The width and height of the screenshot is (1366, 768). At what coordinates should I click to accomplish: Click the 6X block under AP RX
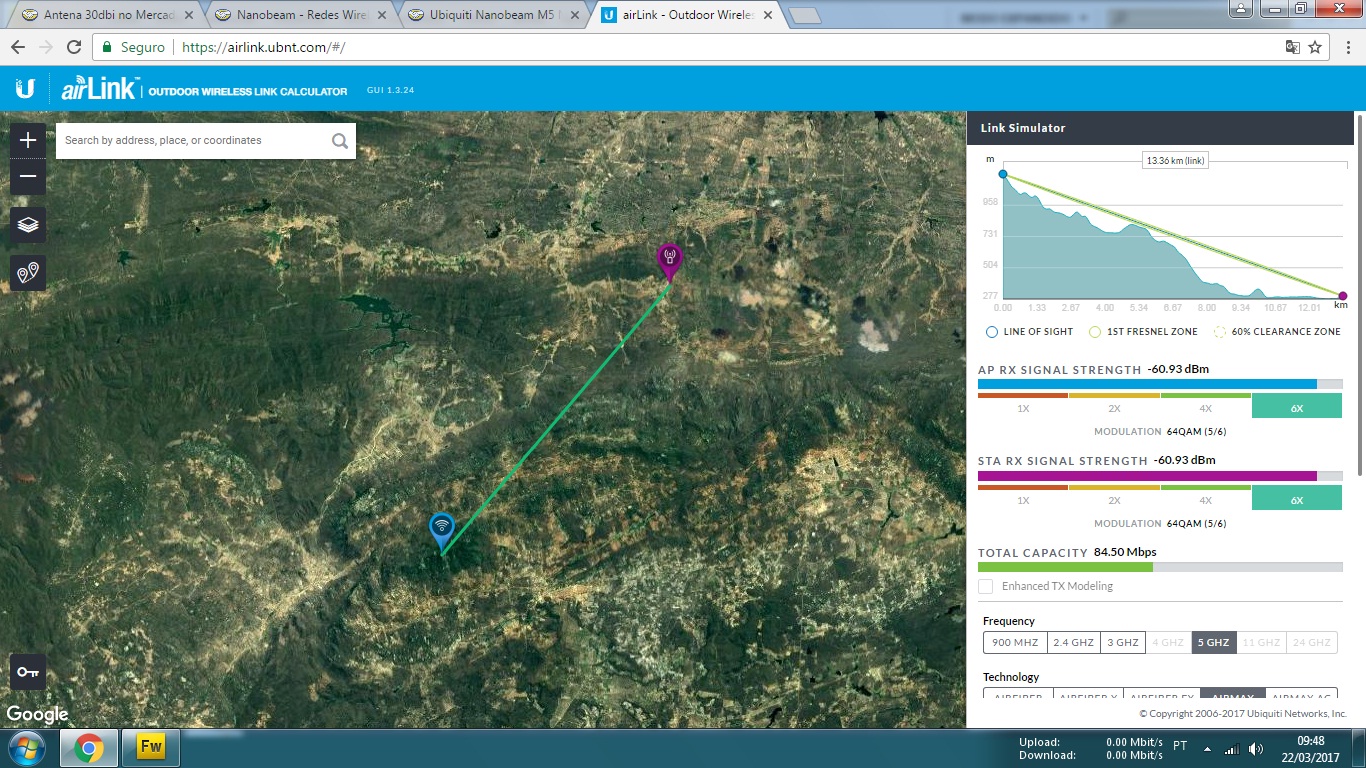click(x=1297, y=406)
